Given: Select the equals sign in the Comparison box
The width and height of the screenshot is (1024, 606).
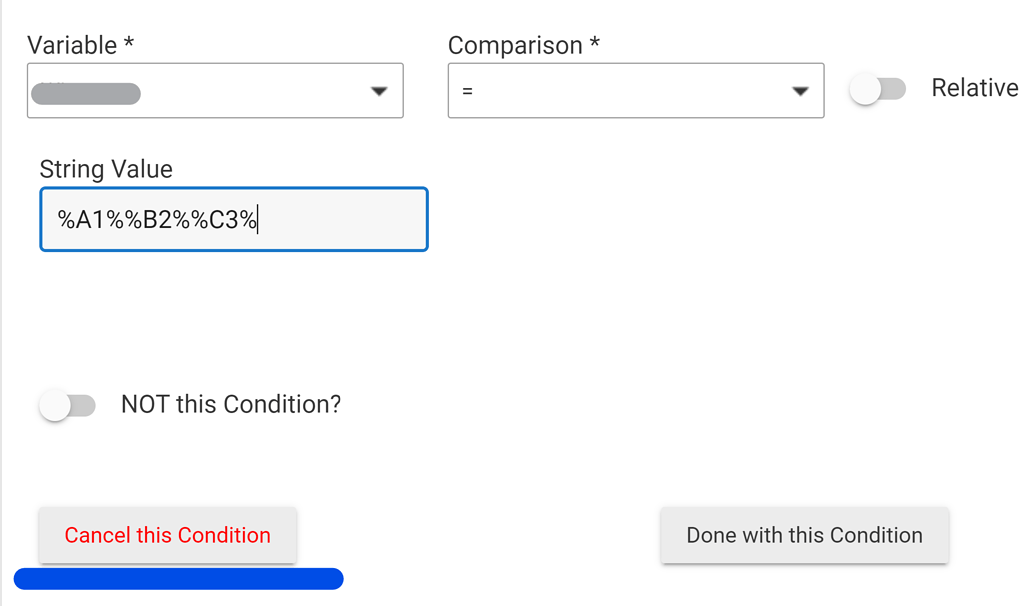Looking at the screenshot, I should point(466,90).
